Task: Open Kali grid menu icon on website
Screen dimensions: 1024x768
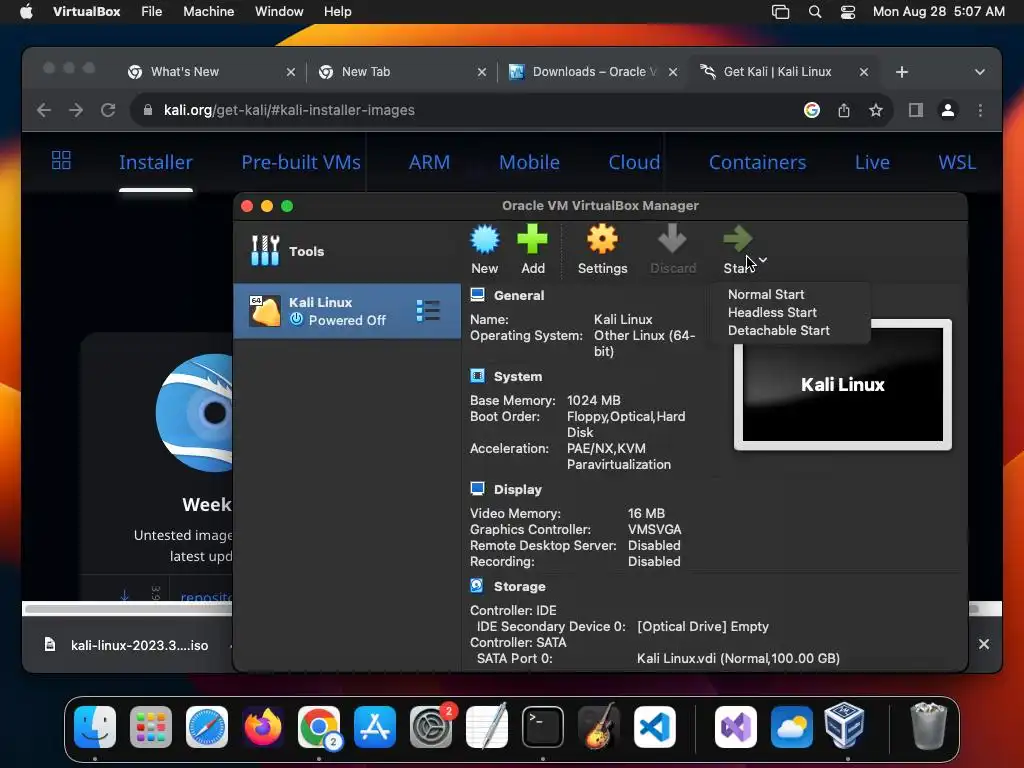Action: click(61, 160)
